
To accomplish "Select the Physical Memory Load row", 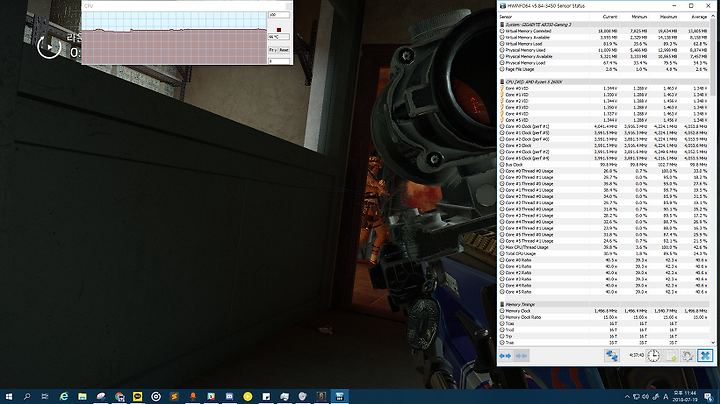I will point(604,63).
